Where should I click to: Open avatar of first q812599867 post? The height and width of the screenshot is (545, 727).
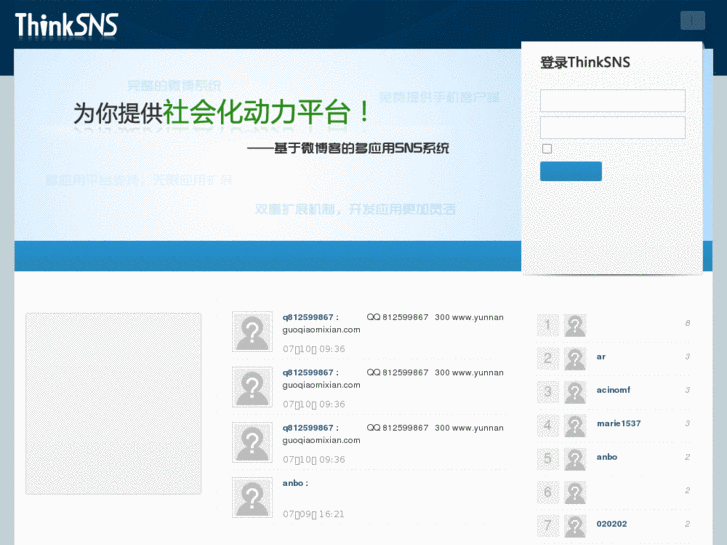252,332
